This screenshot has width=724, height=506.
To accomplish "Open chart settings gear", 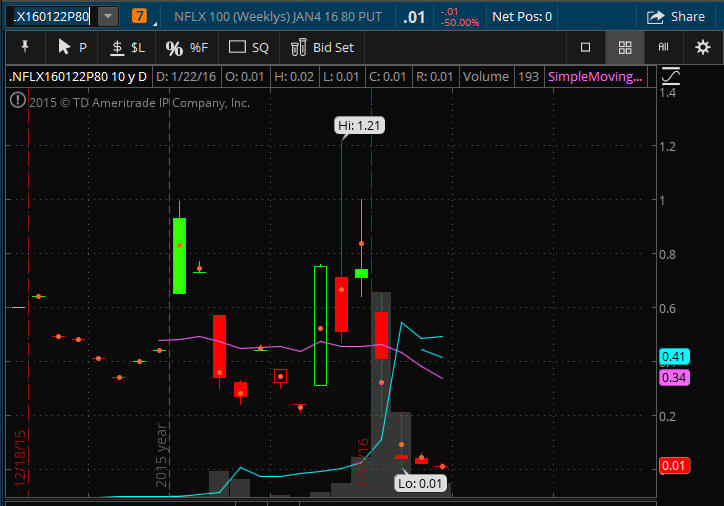I will click(703, 47).
